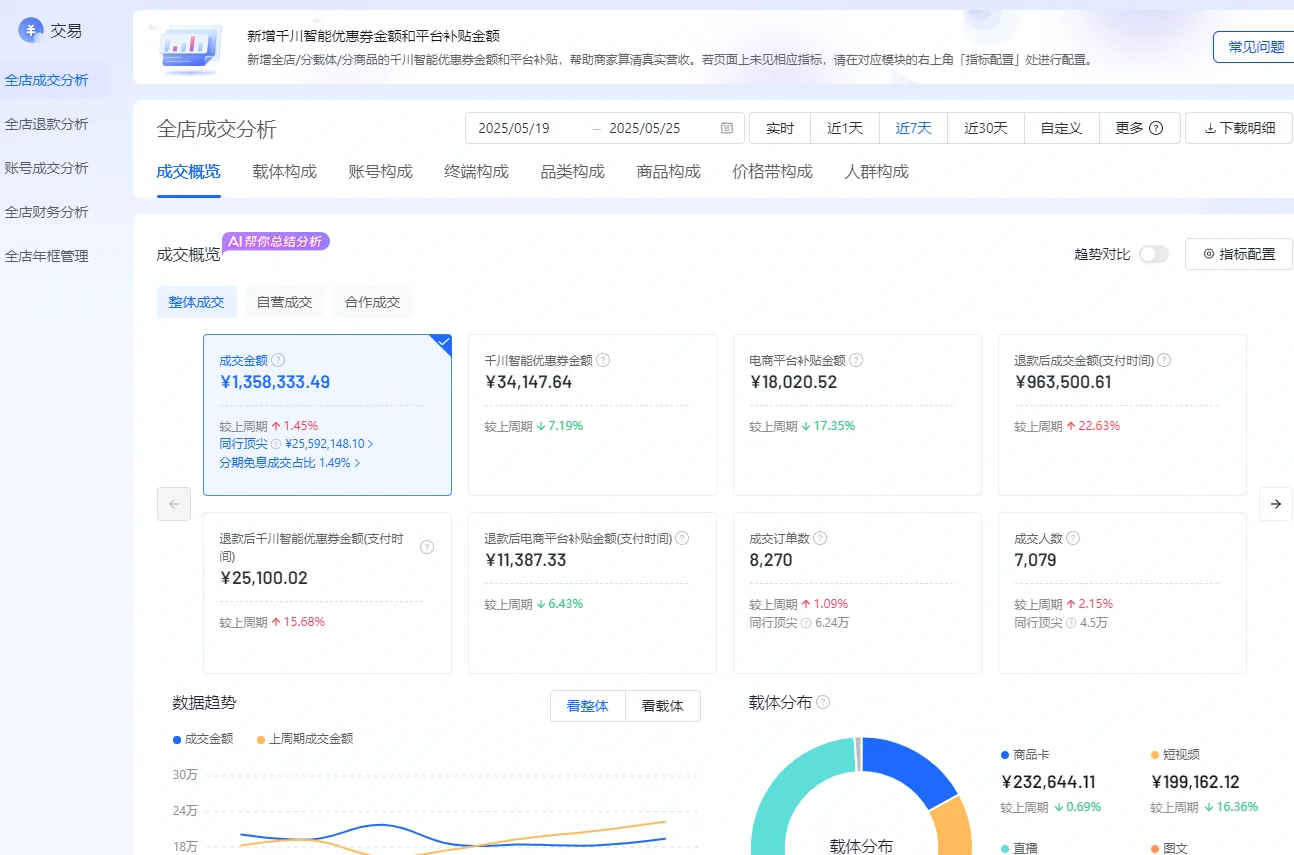1294x855 pixels.
Task: Select the 成交金额 metric card
Action: pos(327,415)
